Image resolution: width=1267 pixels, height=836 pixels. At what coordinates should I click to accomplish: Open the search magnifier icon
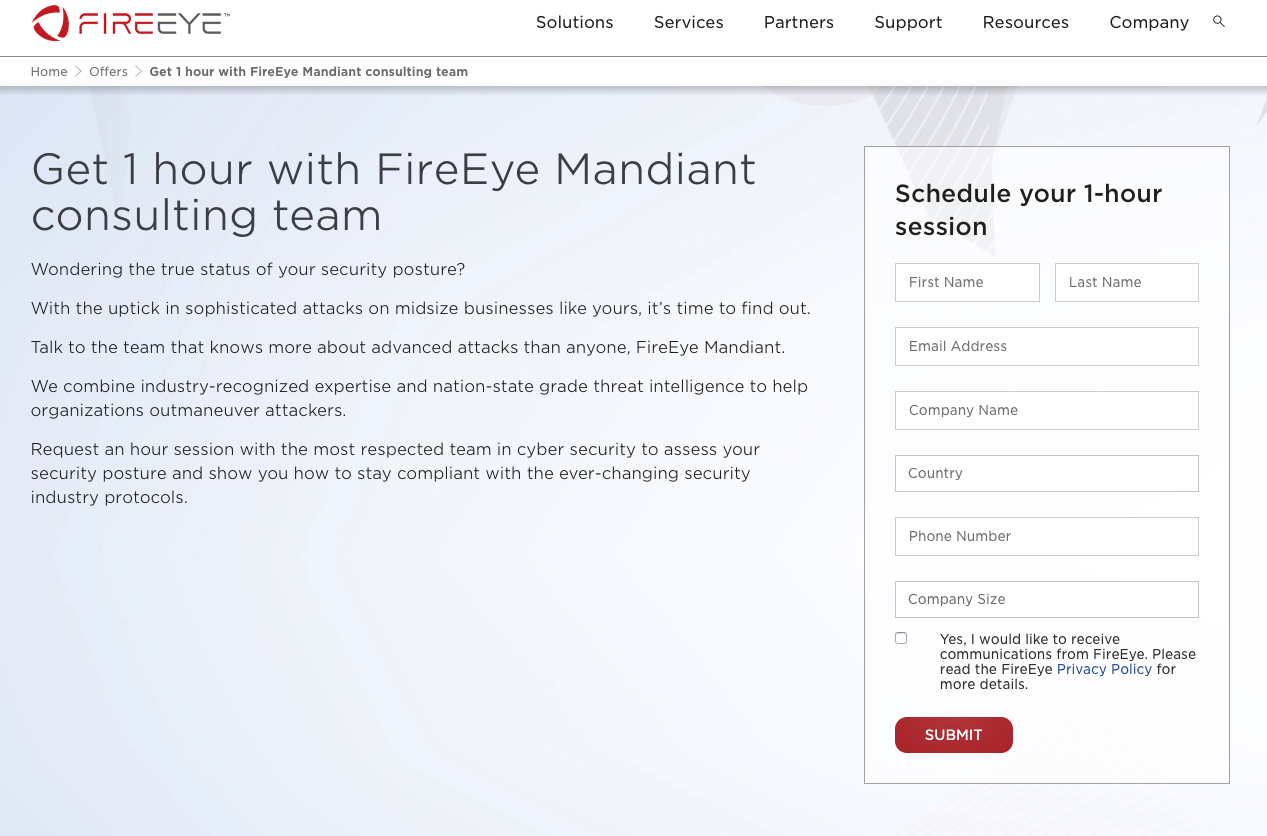[x=1218, y=21]
